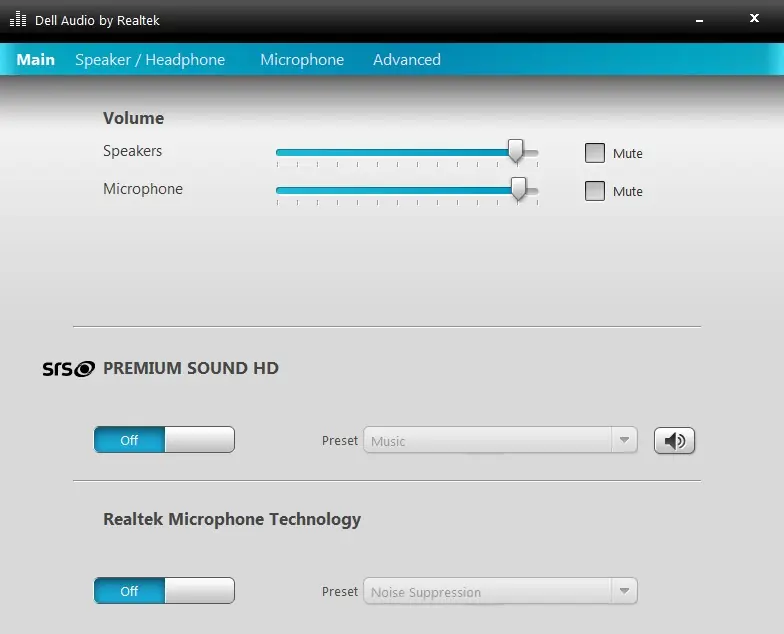The height and width of the screenshot is (634, 784).
Task: Click the Dell Audio equalizer icon in title bar
Action: tap(18, 20)
